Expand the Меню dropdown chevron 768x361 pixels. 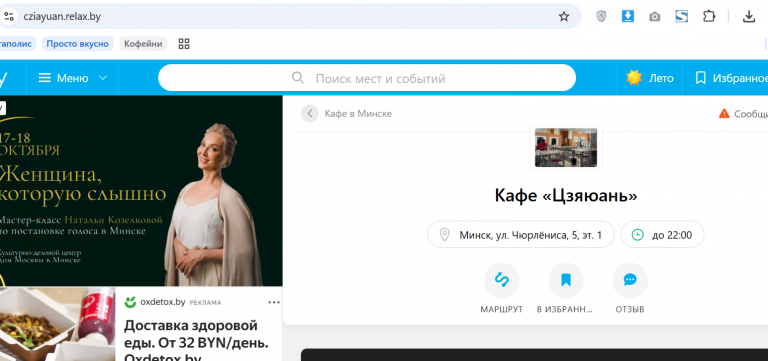coord(103,78)
